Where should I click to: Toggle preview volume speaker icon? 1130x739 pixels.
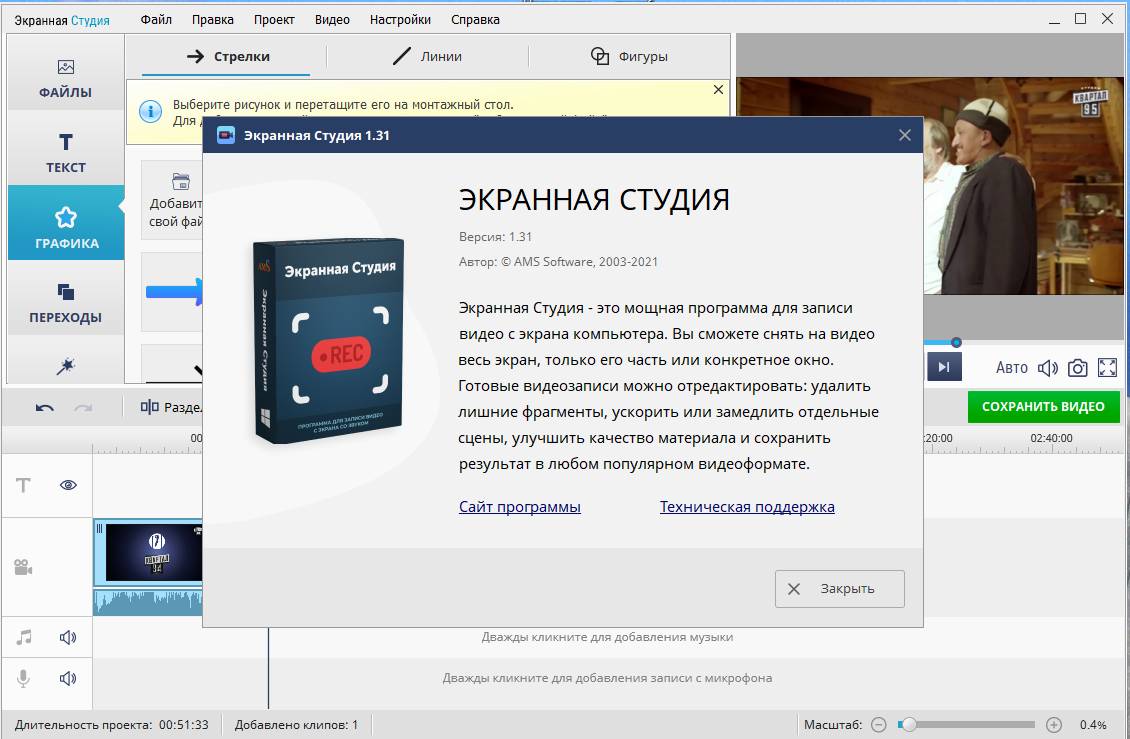click(x=1047, y=368)
